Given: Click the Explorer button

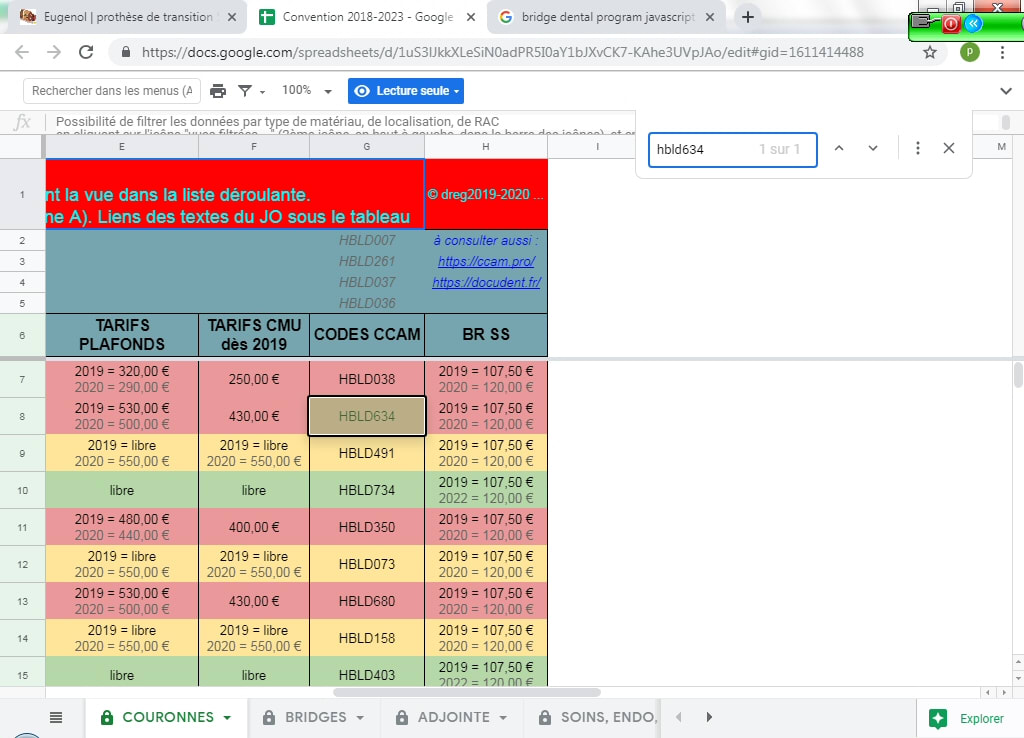Looking at the screenshot, I should tap(969, 718).
